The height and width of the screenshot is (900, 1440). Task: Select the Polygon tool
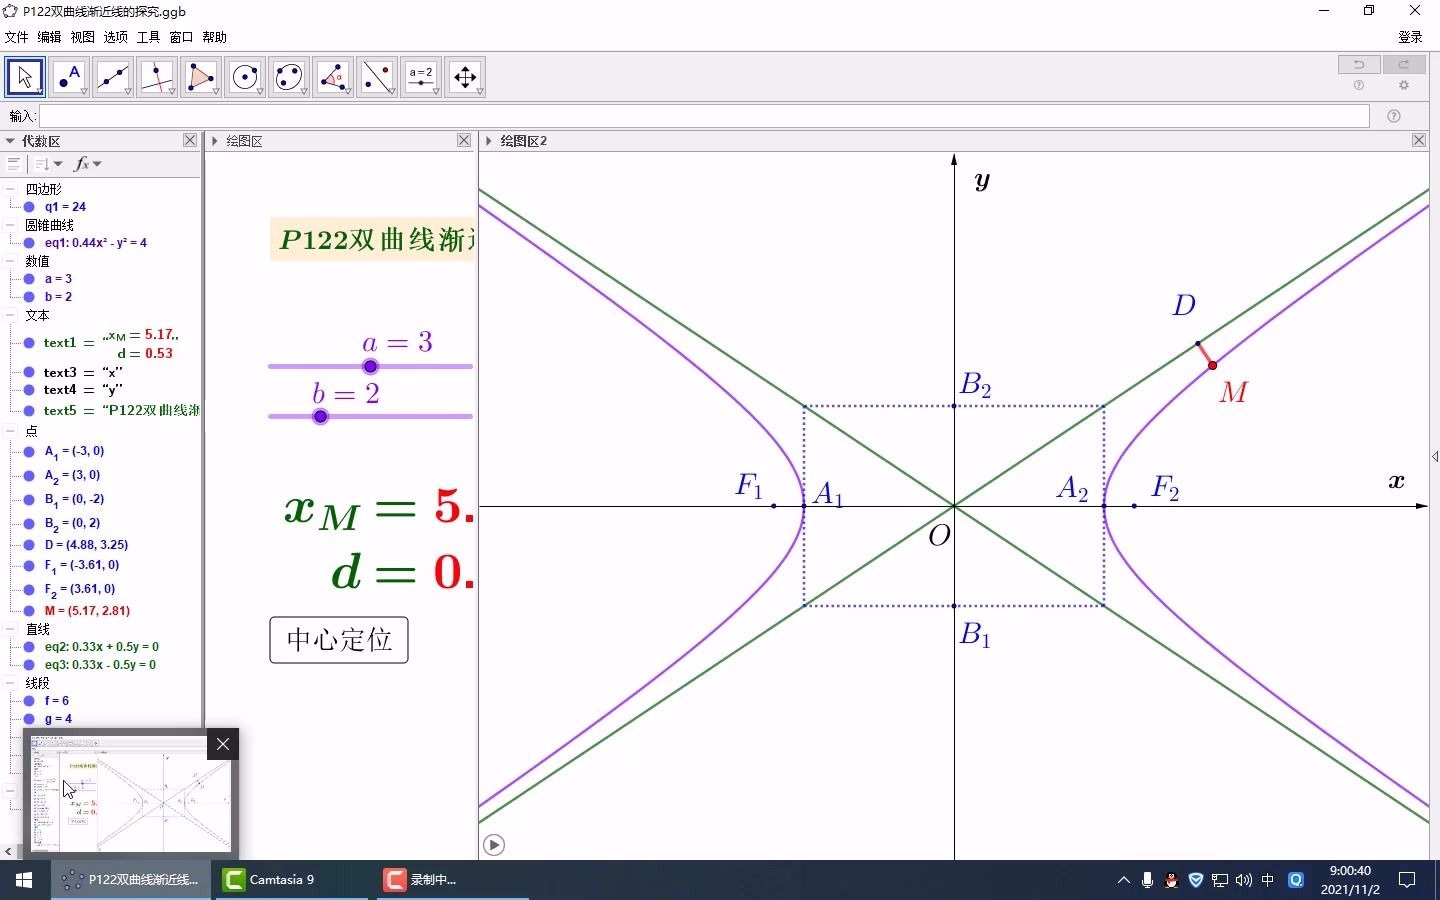(201, 77)
